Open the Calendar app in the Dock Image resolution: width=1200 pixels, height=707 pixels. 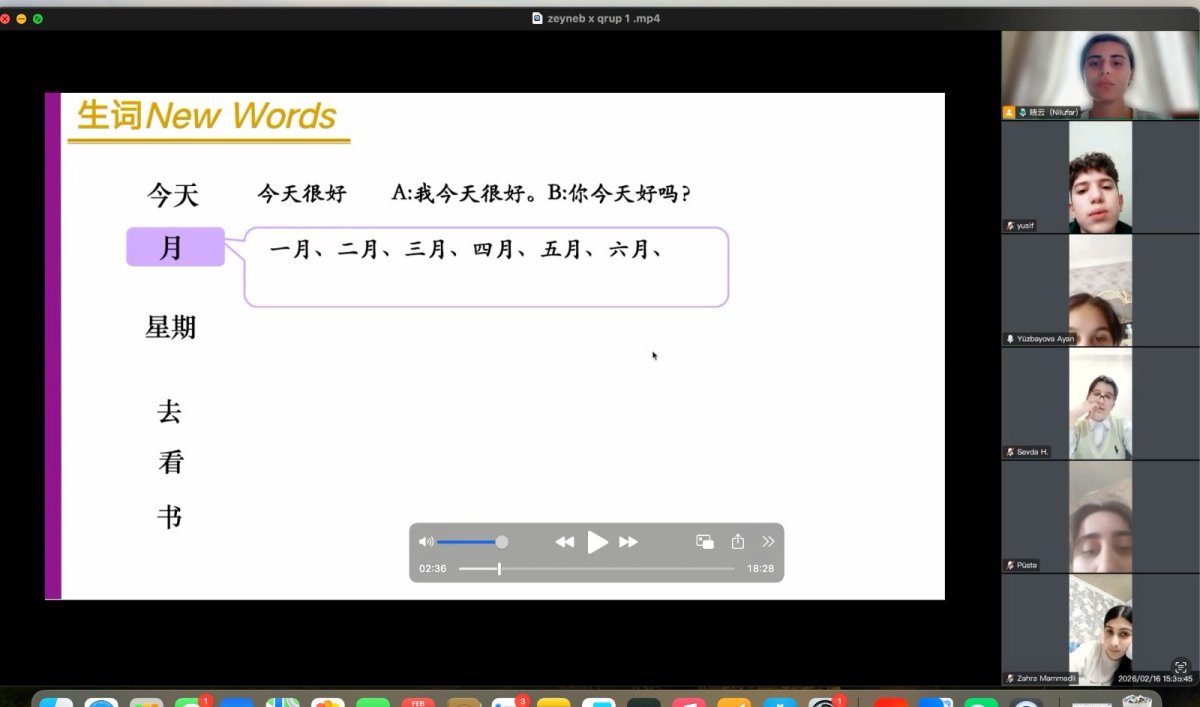(417, 701)
